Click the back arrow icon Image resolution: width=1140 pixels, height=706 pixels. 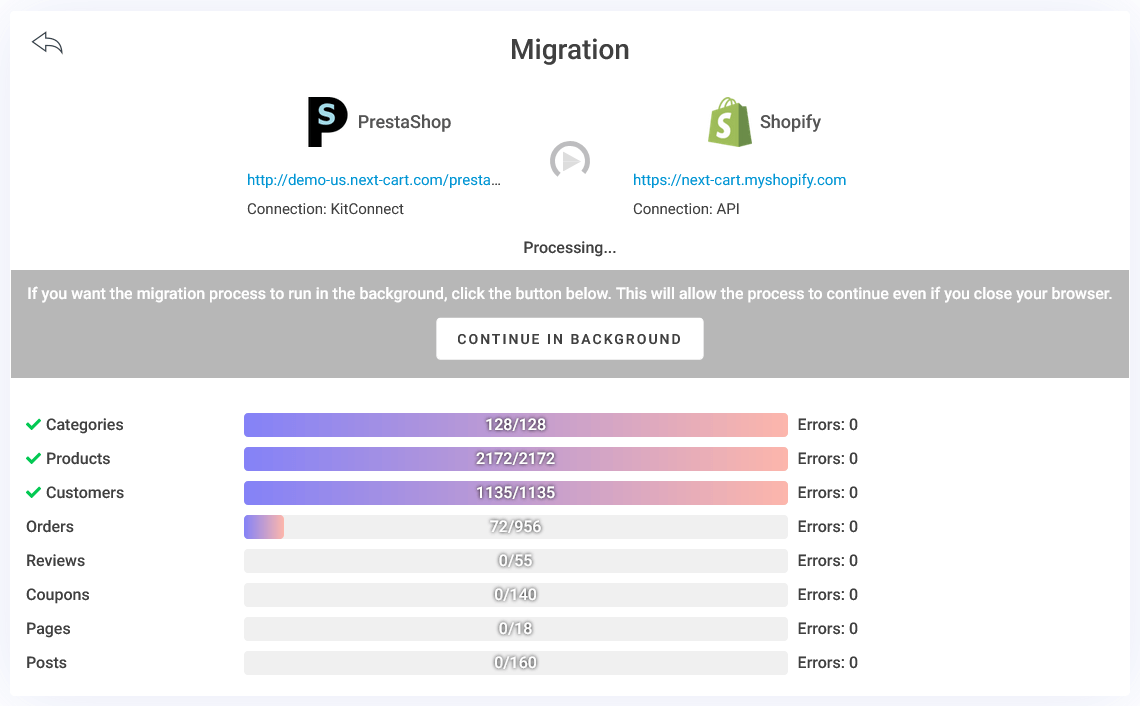pos(47,43)
